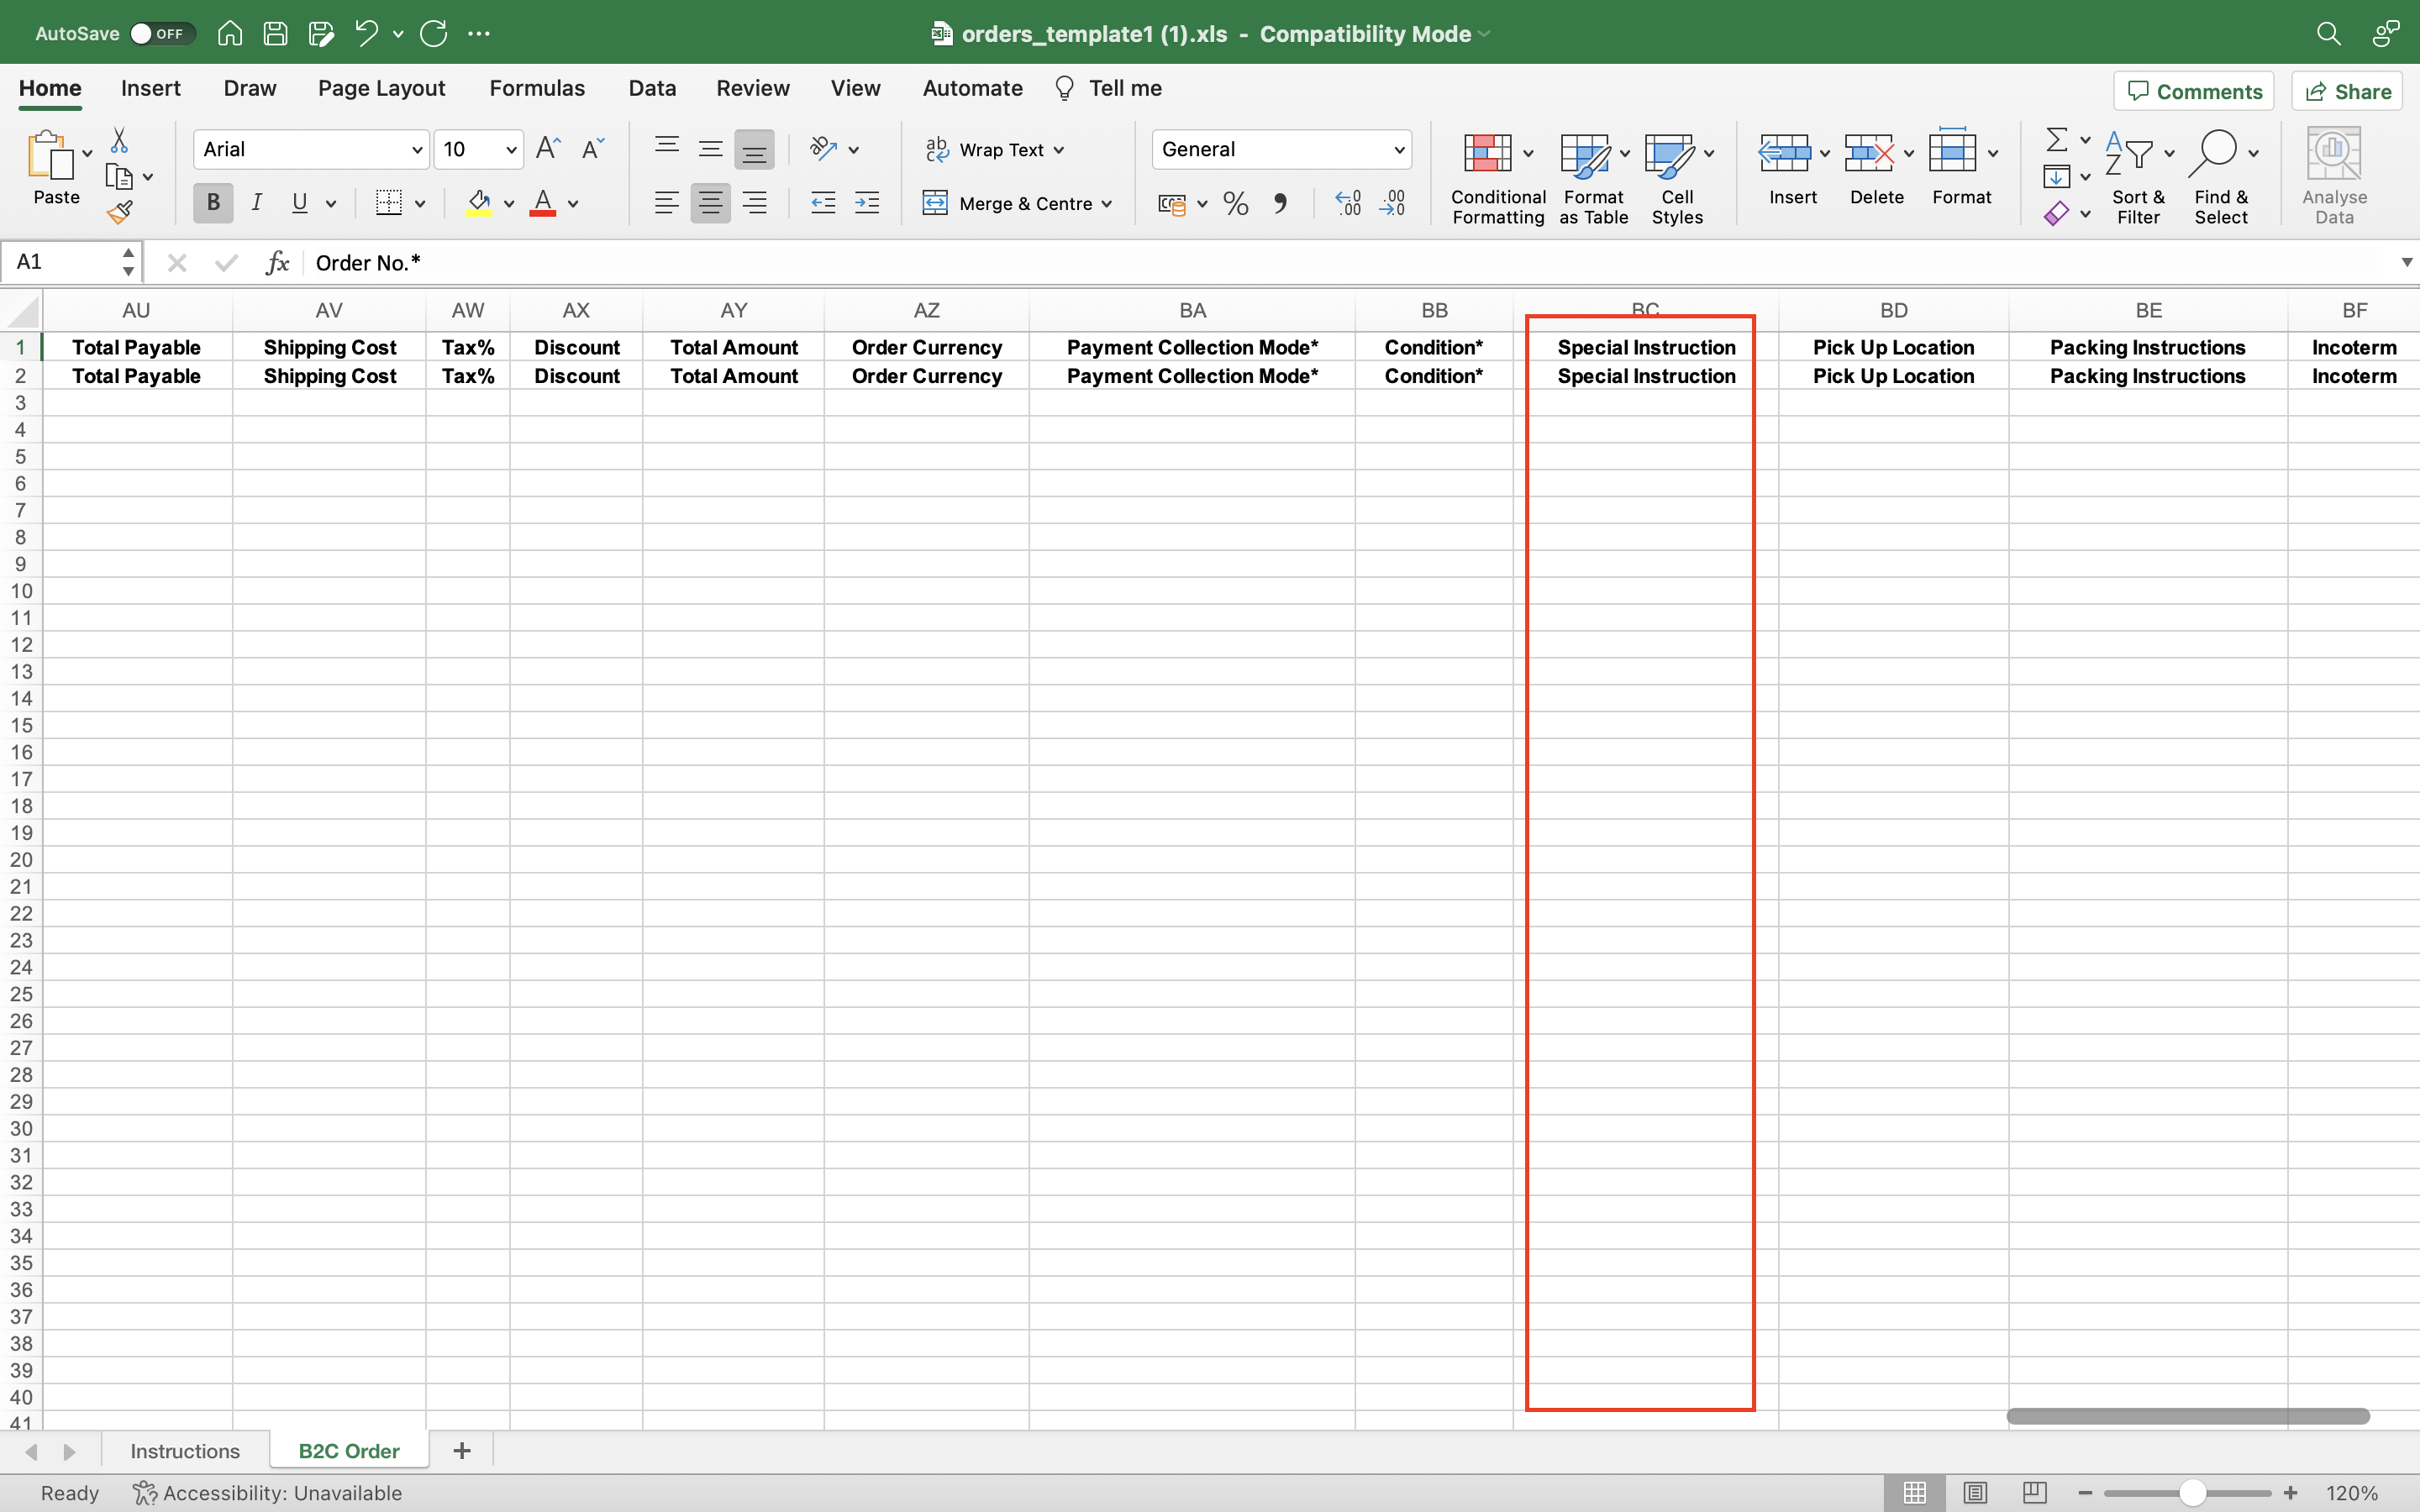Click the Home icon in title bar
This screenshot has width=2420, height=1512.
(x=230, y=33)
